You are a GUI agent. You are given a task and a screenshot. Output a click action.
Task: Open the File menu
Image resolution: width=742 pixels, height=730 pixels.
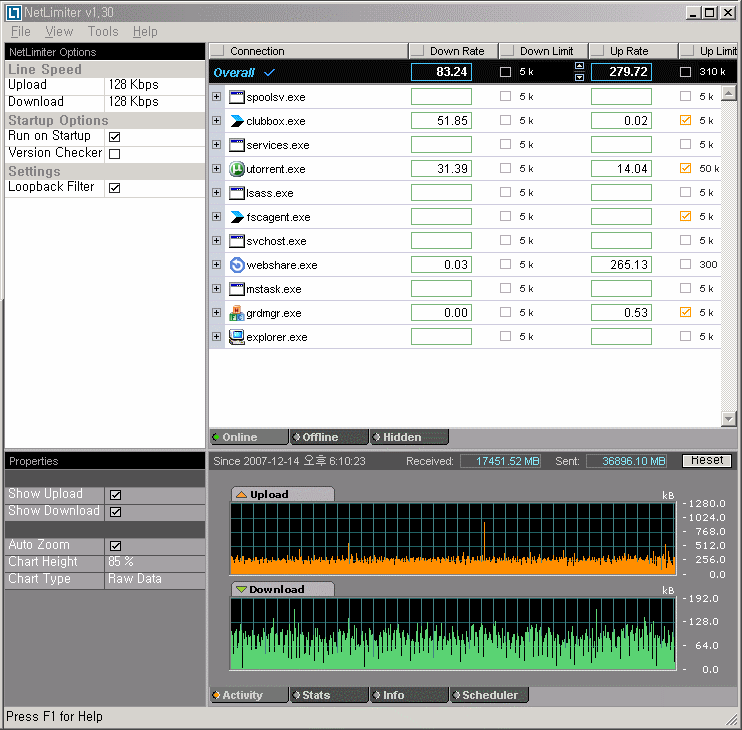(x=21, y=32)
